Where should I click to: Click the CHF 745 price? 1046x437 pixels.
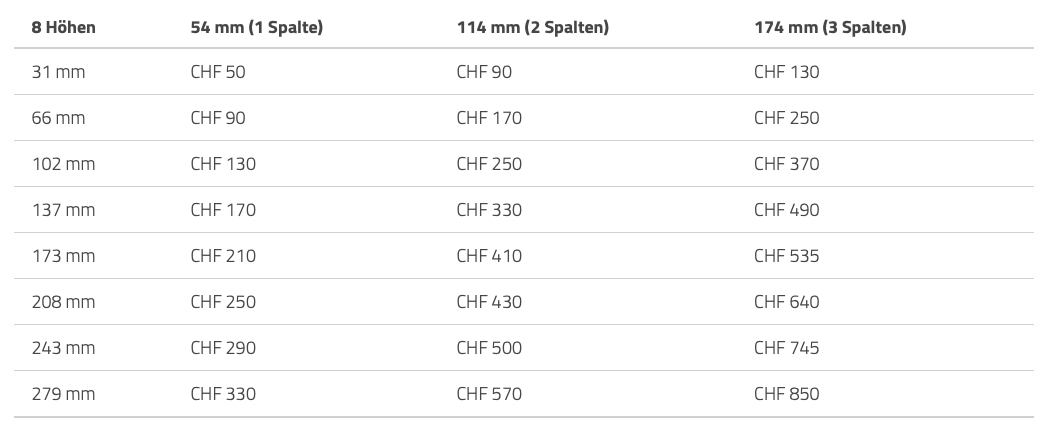pos(786,348)
